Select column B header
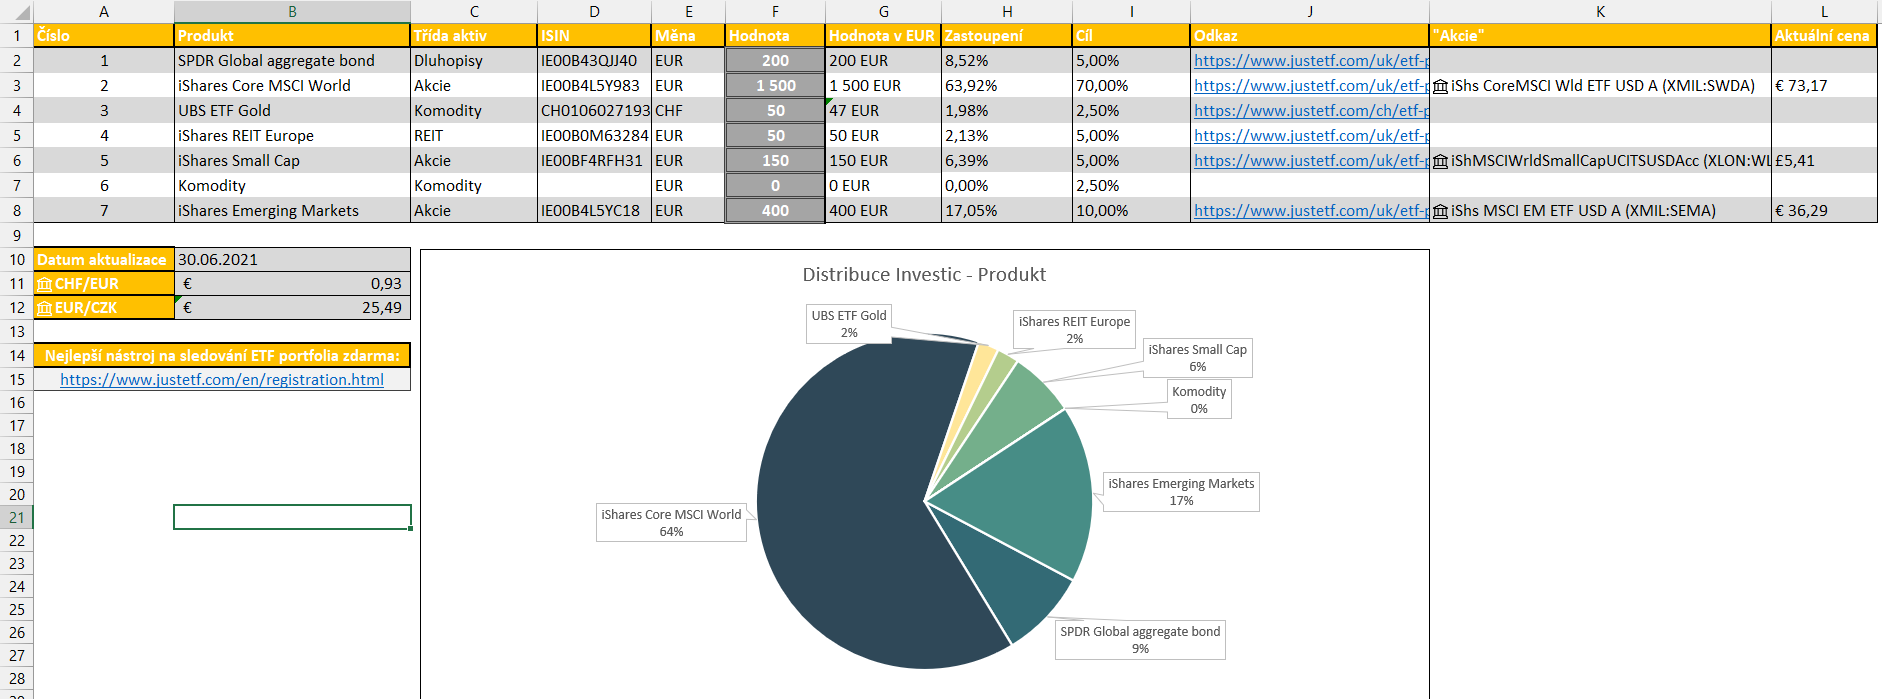 pyautogui.click(x=292, y=12)
